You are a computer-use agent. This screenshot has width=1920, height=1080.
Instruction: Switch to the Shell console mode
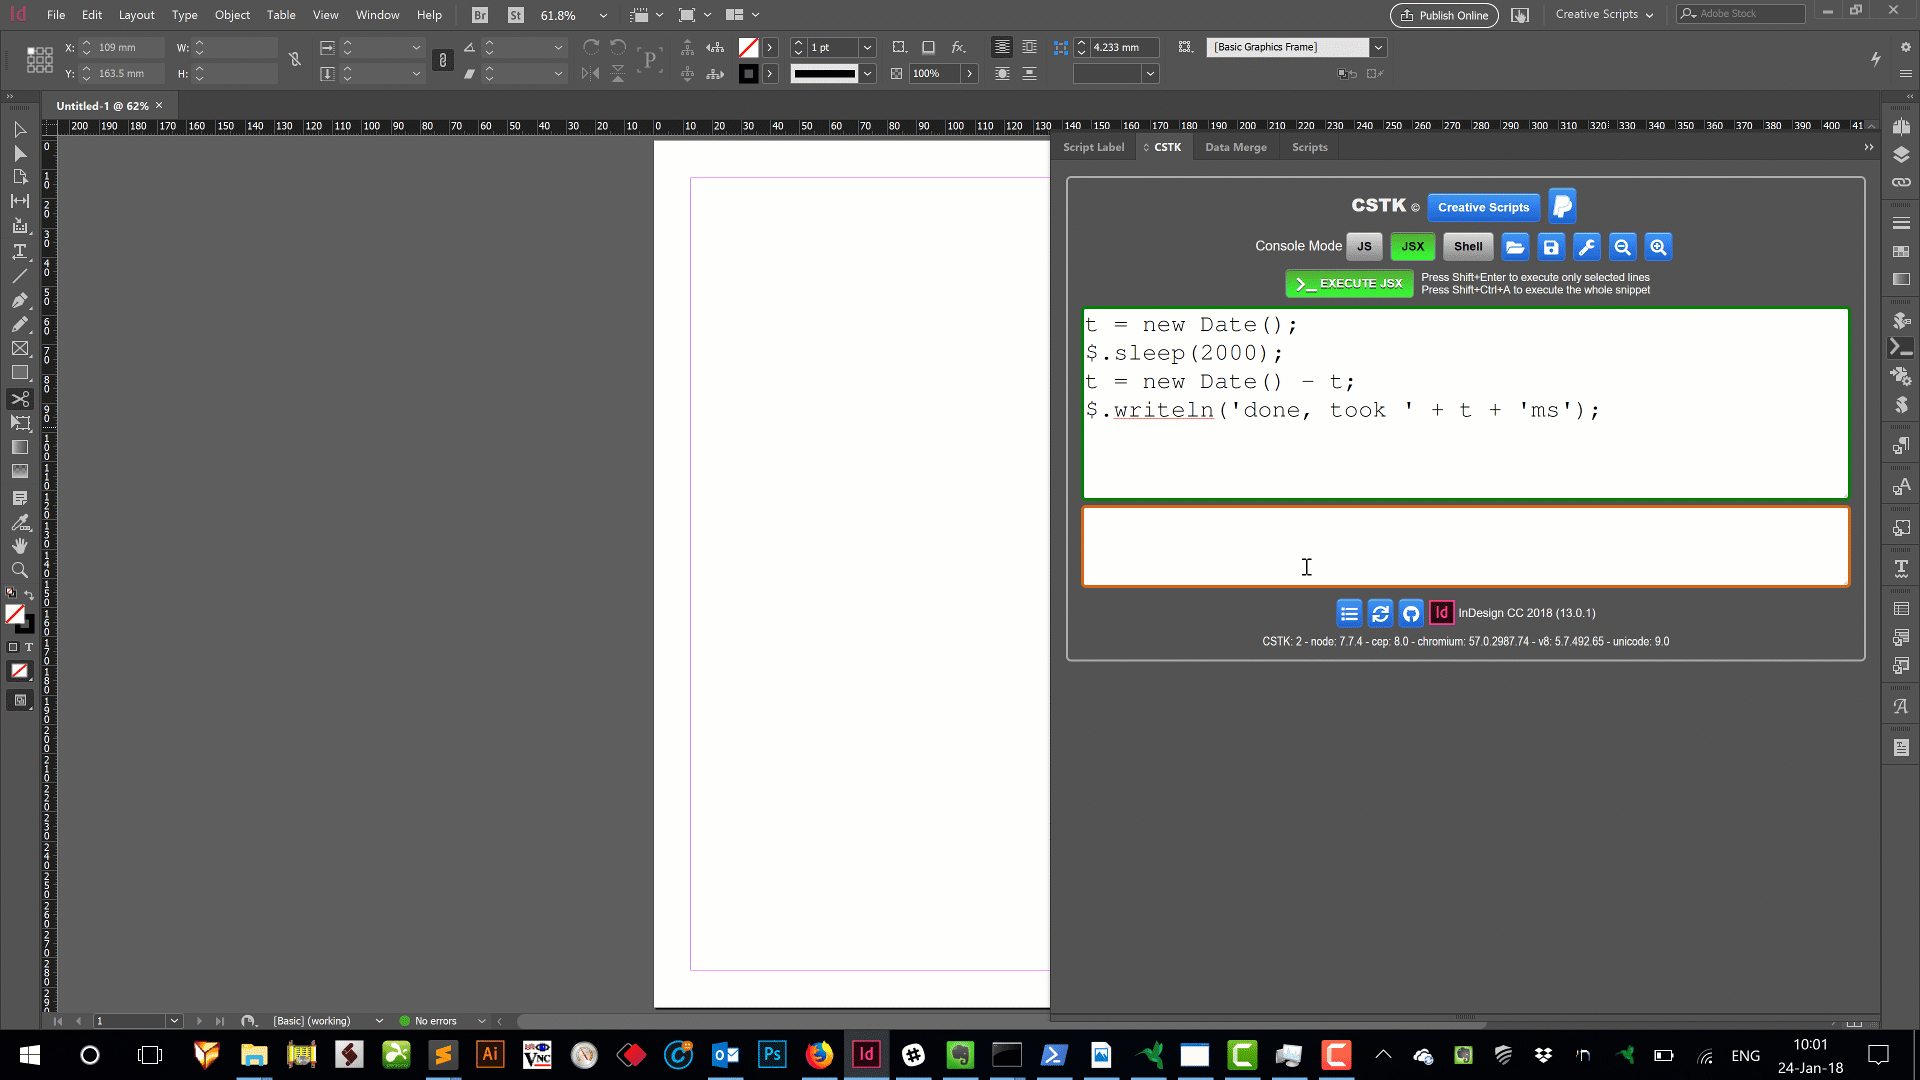1466,247
